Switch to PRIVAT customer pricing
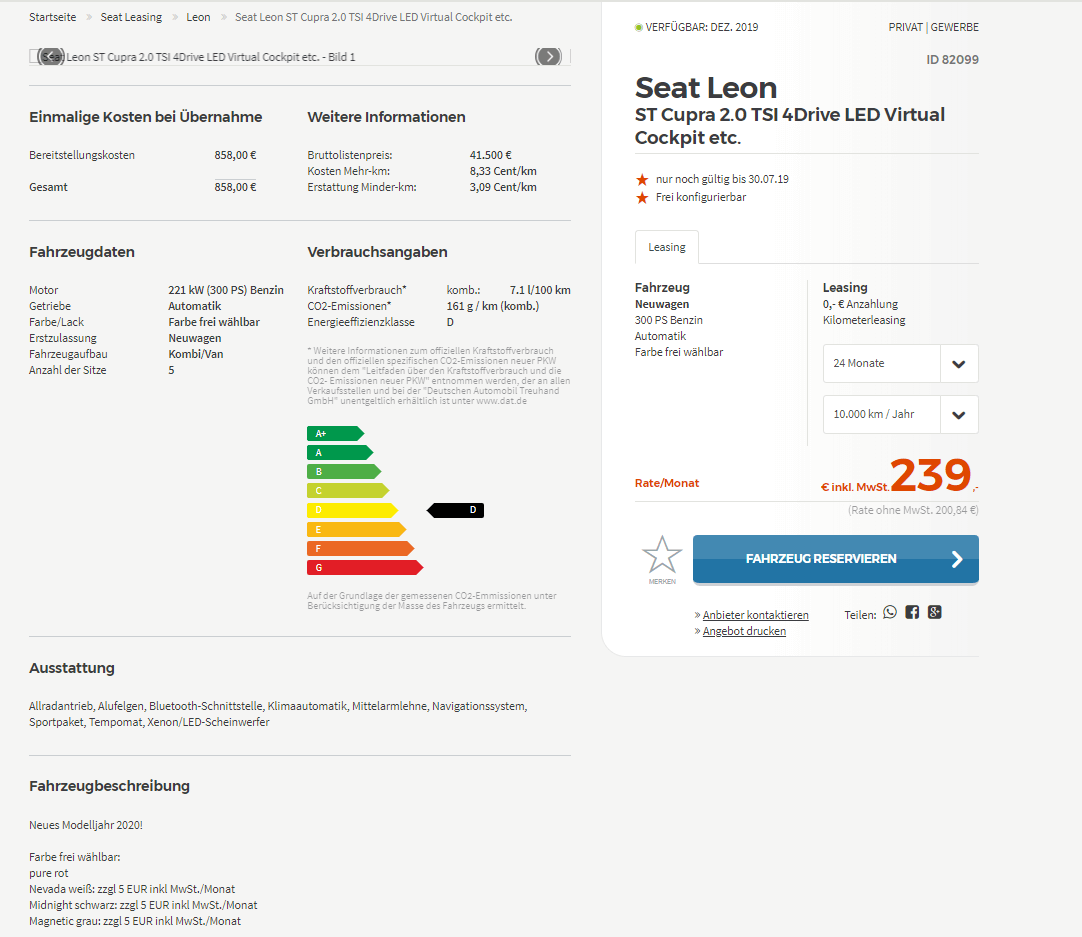The image size is (1082, 937). pyautogui.click(x=905, y=27)
